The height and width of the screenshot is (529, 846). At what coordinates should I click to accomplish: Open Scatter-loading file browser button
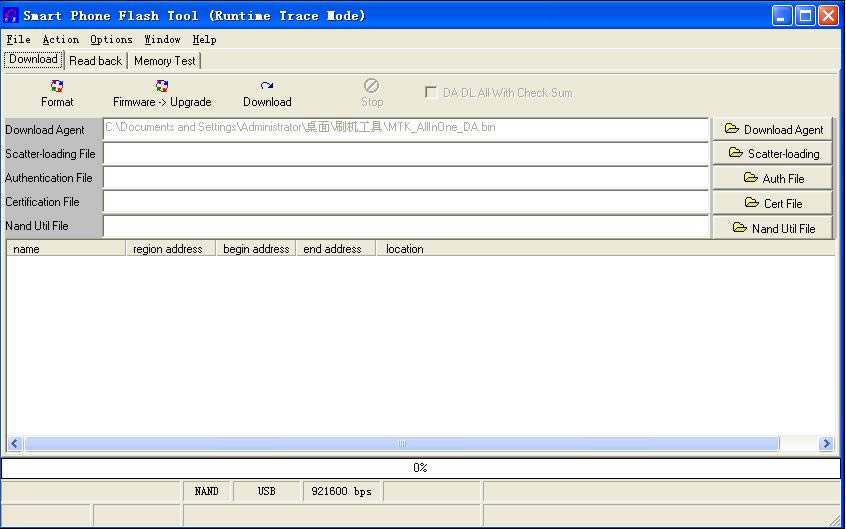[x=773, y=154]
